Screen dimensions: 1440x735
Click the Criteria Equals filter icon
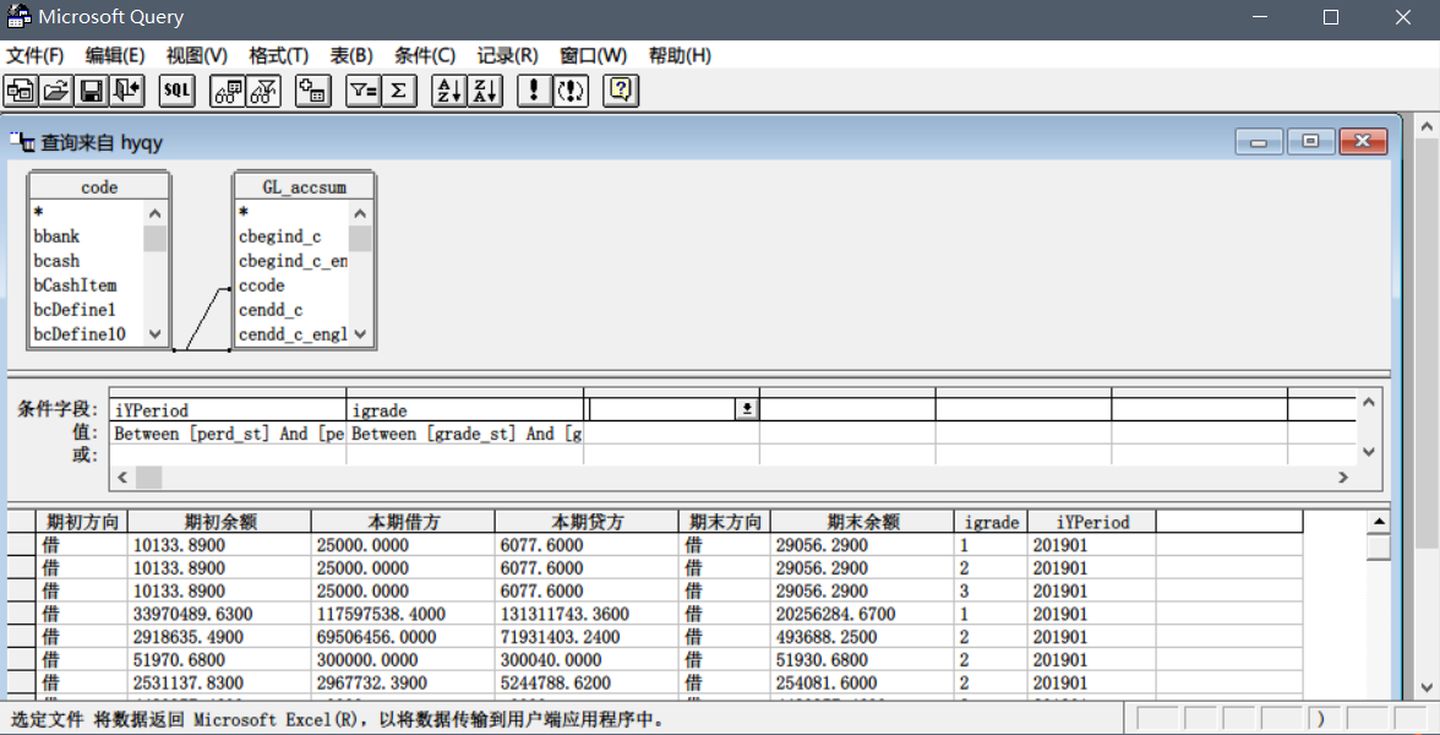(x=363, y=91)
